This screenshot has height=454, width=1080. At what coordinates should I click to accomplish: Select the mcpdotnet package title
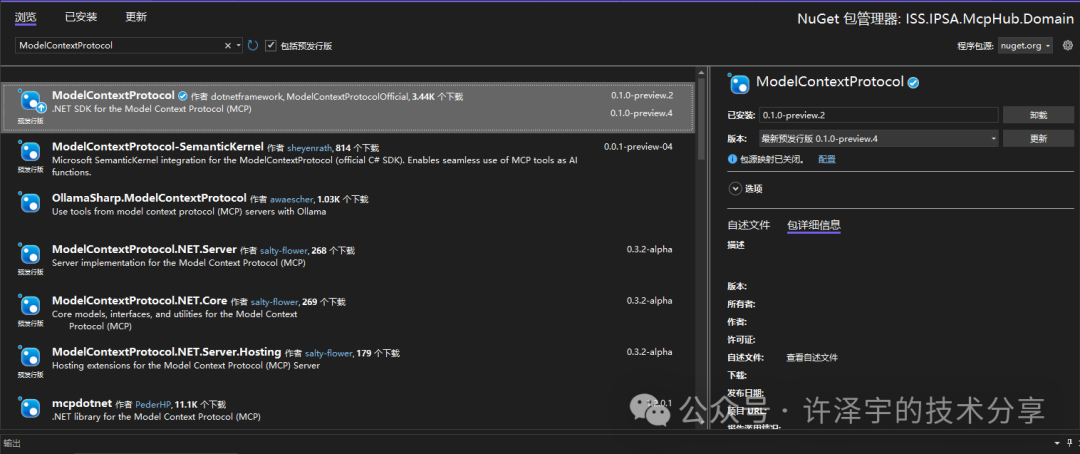pyautogui.click(x=81, y=404)
